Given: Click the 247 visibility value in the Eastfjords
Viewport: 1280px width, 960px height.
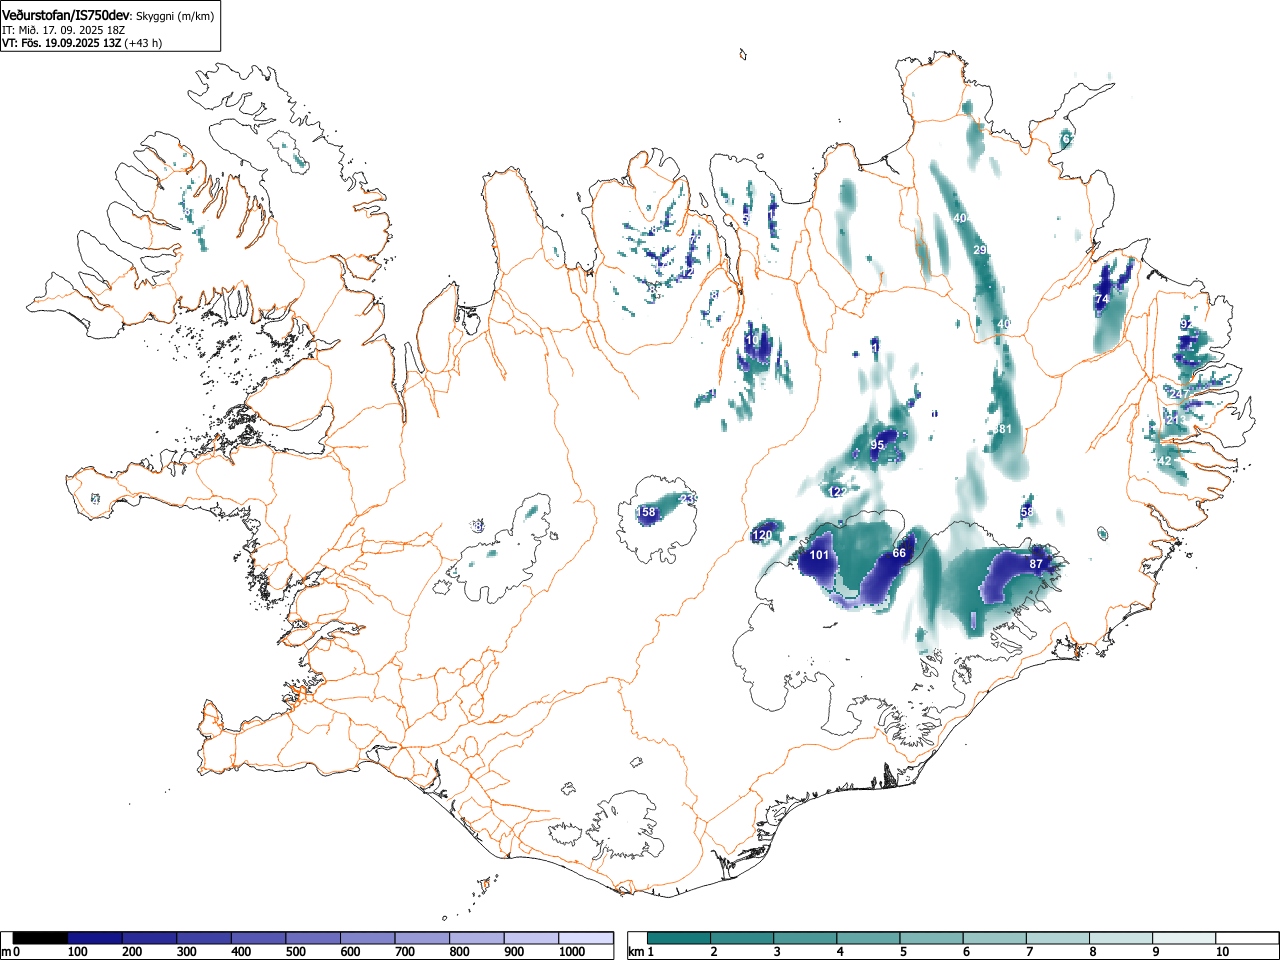Looking at the screenshot, I should click(x=1180, y=394).
